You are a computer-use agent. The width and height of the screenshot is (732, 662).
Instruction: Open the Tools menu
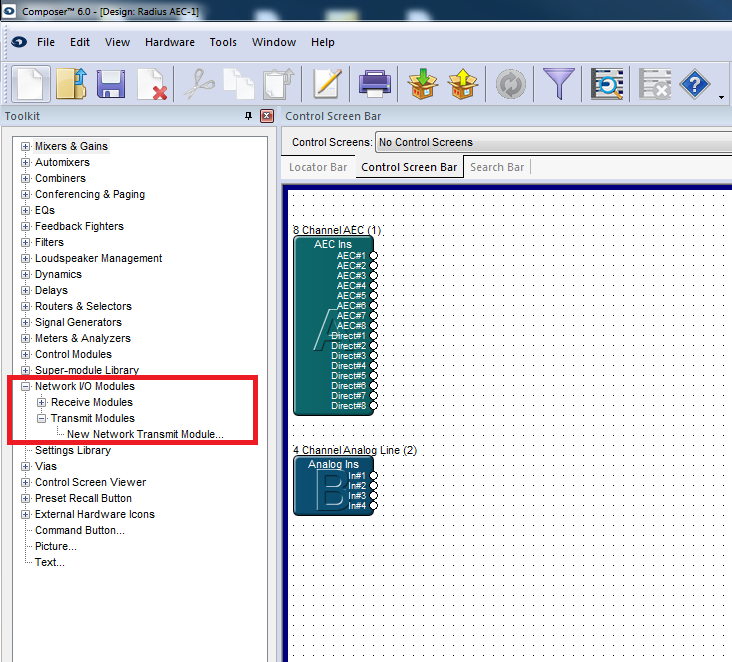coord(223,42)
